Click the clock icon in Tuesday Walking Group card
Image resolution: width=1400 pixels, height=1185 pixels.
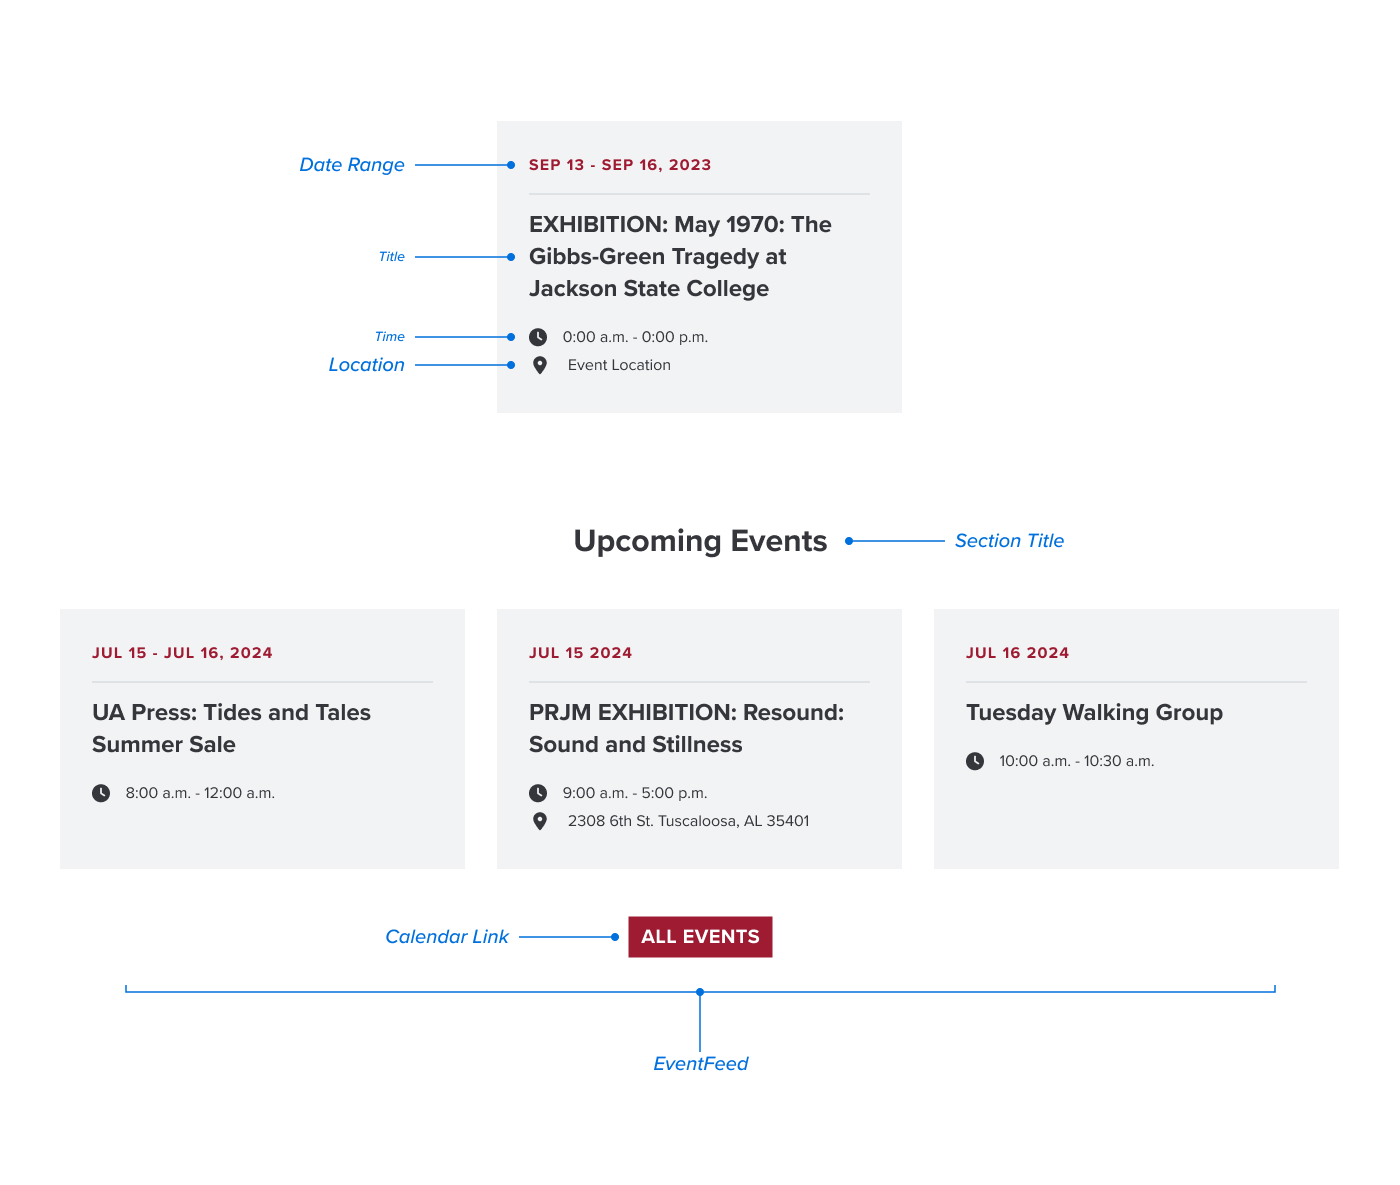click(975, 761)
